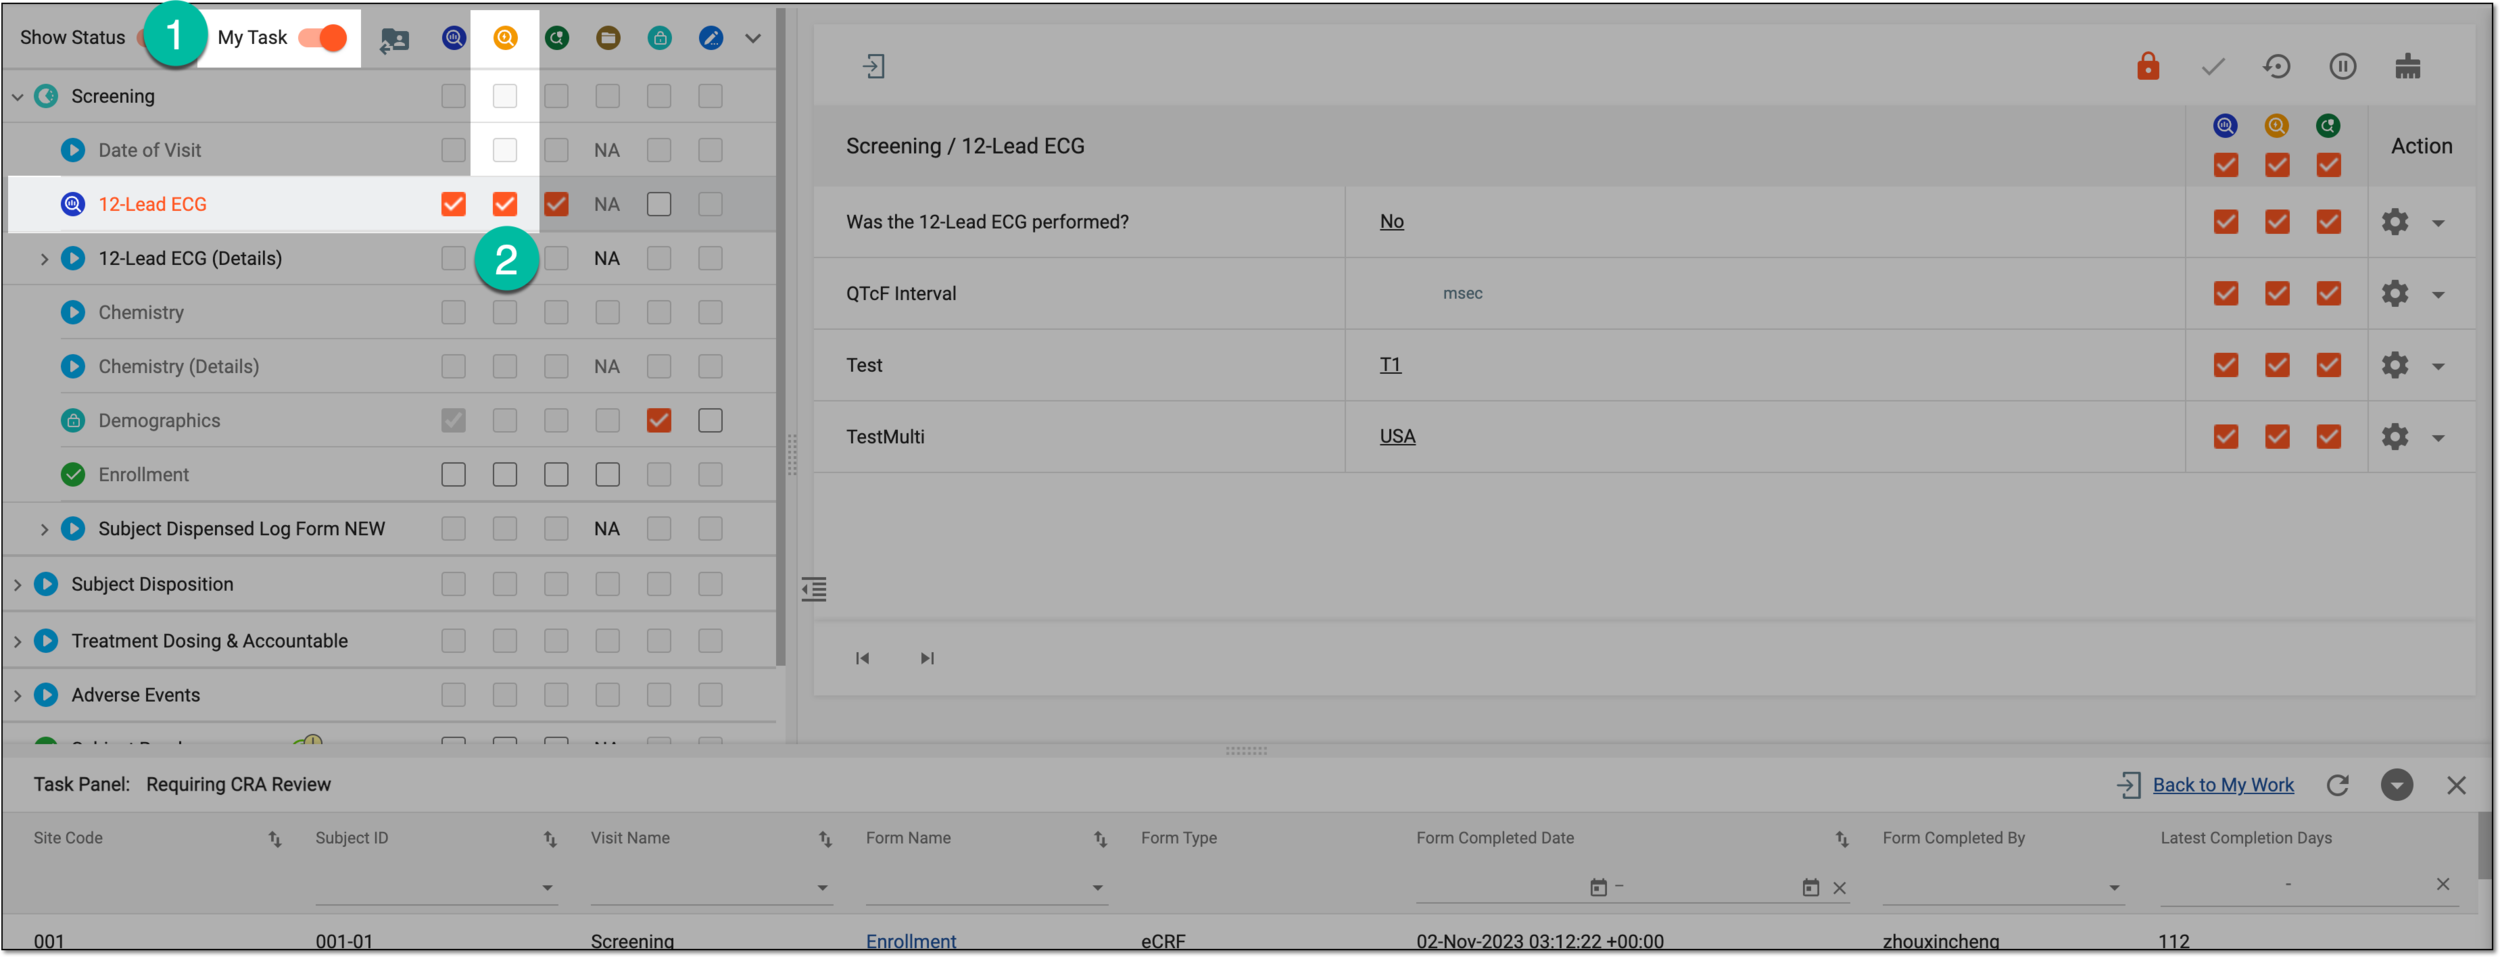Uncheck header checkbox under blue magnifier icon
Image resolution: width=2500 pixels, height=957 pixels.
(x=2226, y=165)
